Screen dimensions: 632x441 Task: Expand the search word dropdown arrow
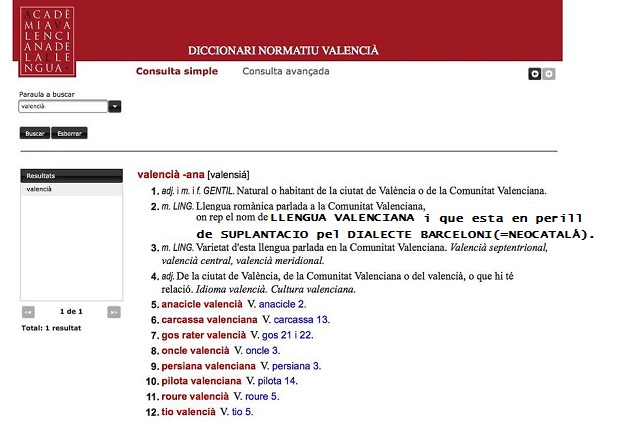(x=115, y=106)
